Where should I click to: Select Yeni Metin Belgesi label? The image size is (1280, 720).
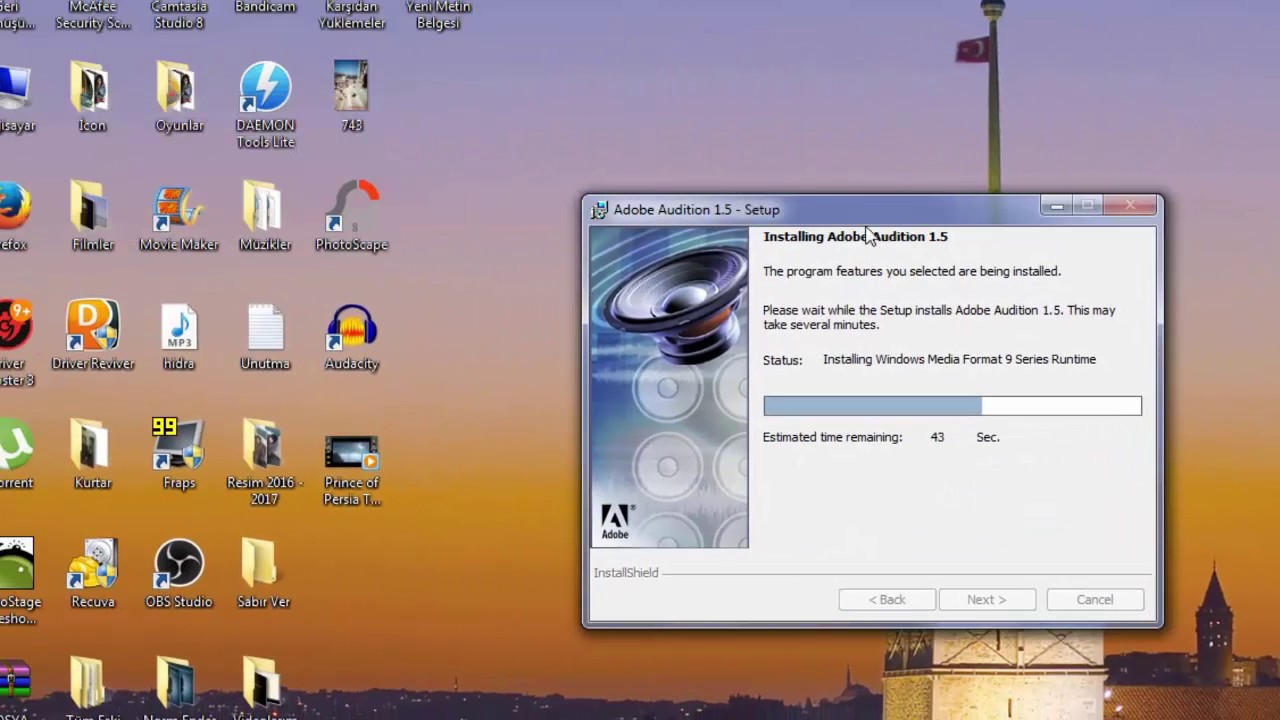point(438,14)
